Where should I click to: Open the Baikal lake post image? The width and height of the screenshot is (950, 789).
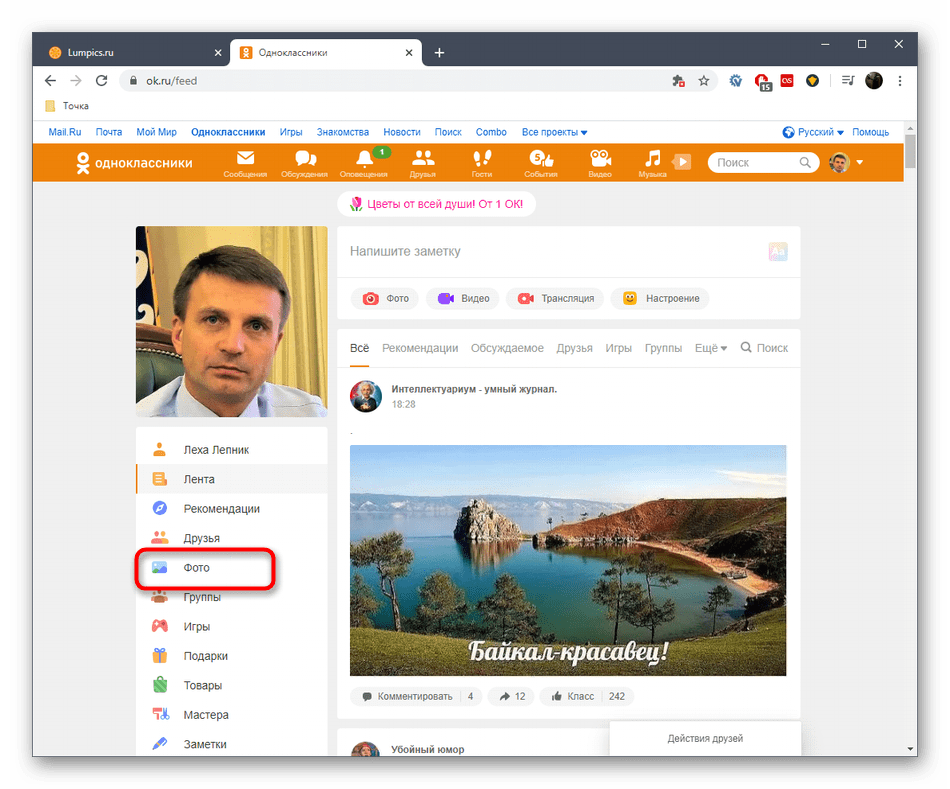(568, 560)
